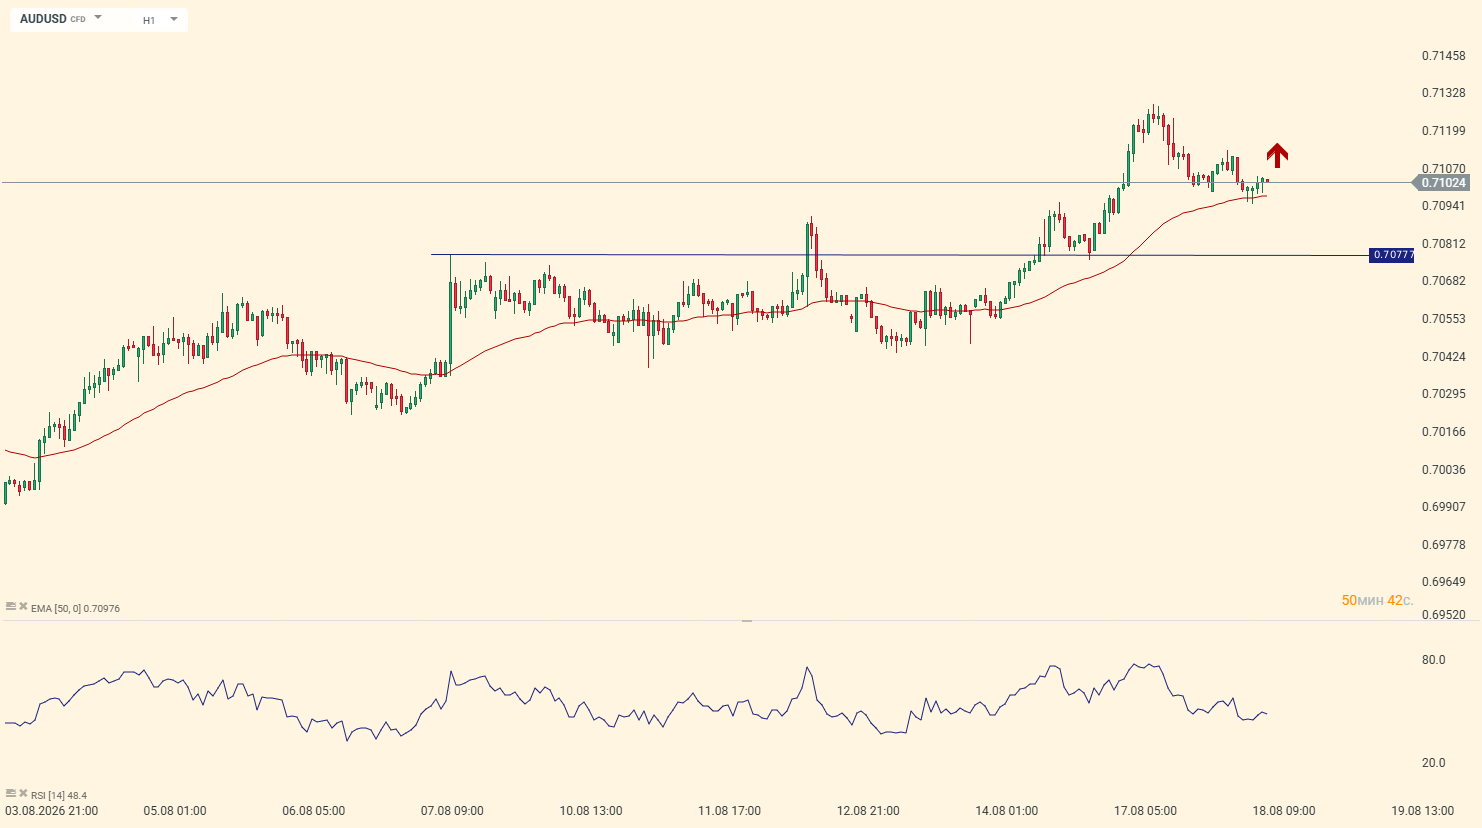Click the candle countdown timer "50мин 42с."
This screenshot has width=1482, height=828.
[1377, 601]
